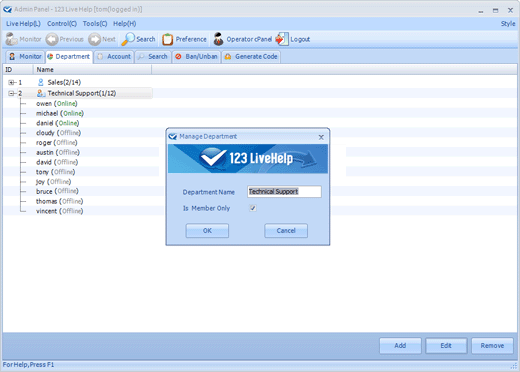Click the Account tab icon
This screenshot has width=520, height=372.
[x=100, y=57]
